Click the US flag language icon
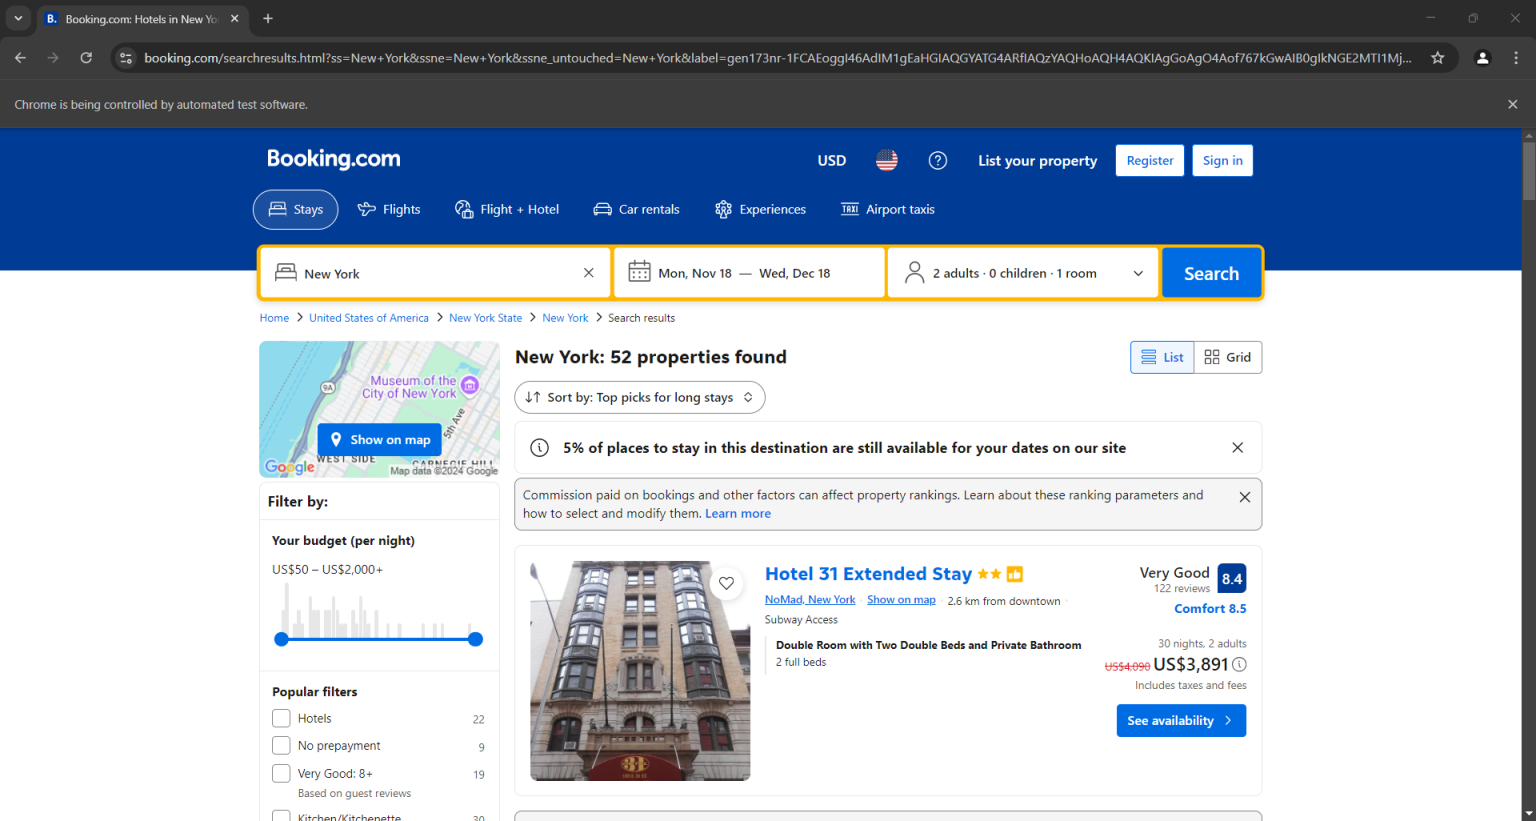The height and width of the screenshot is (821, 1536). [886, 160]
